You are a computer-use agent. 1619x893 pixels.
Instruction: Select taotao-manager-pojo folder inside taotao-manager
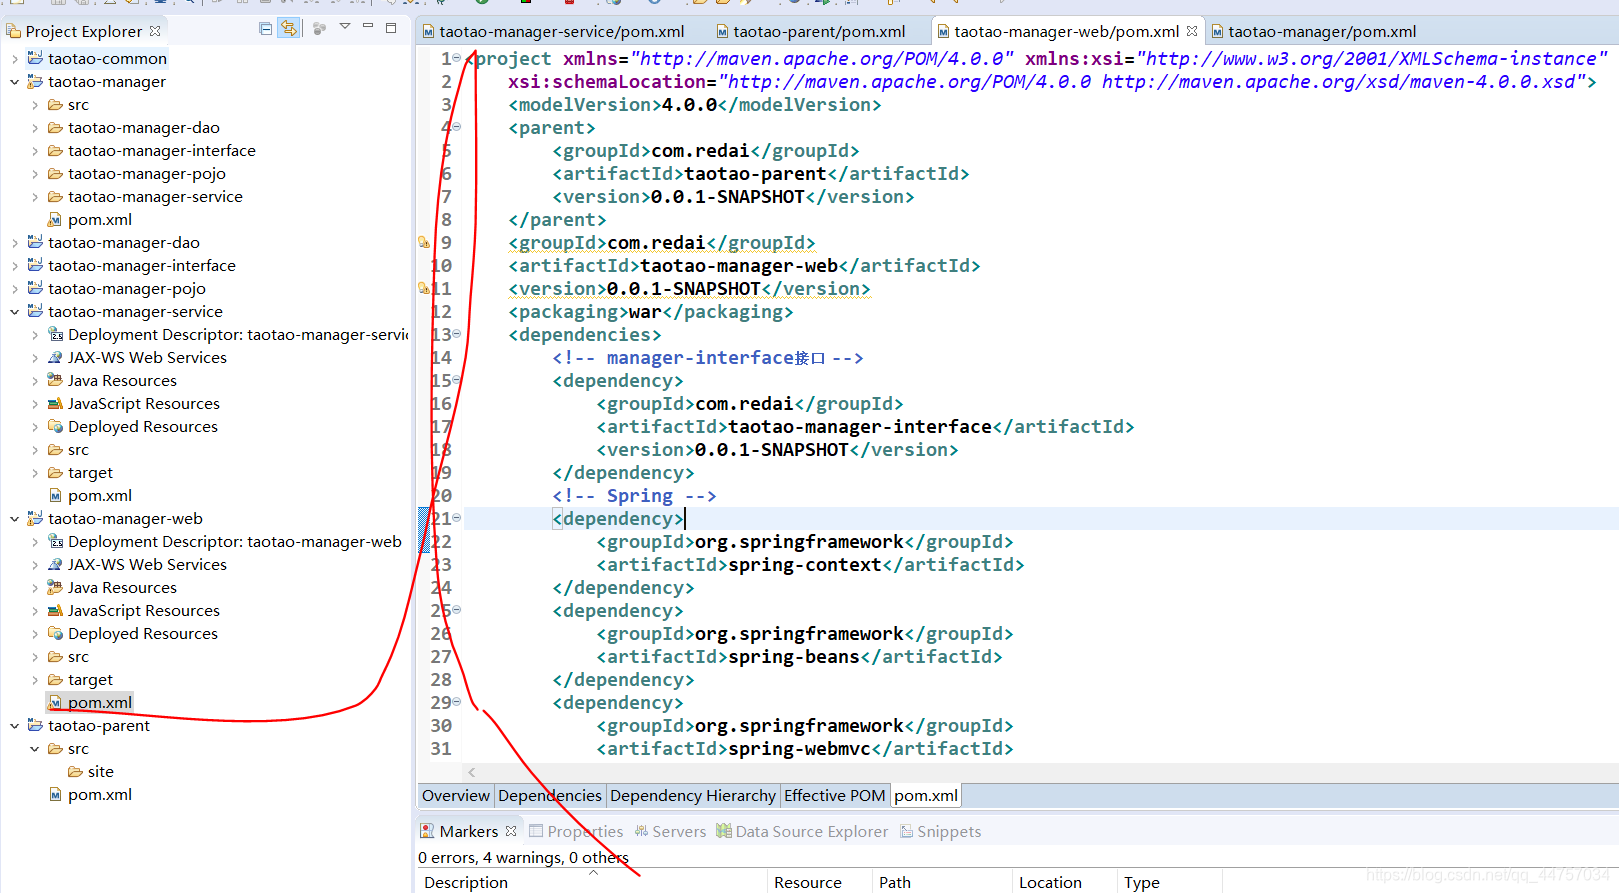pyautogui.click(x=146, y=174)
